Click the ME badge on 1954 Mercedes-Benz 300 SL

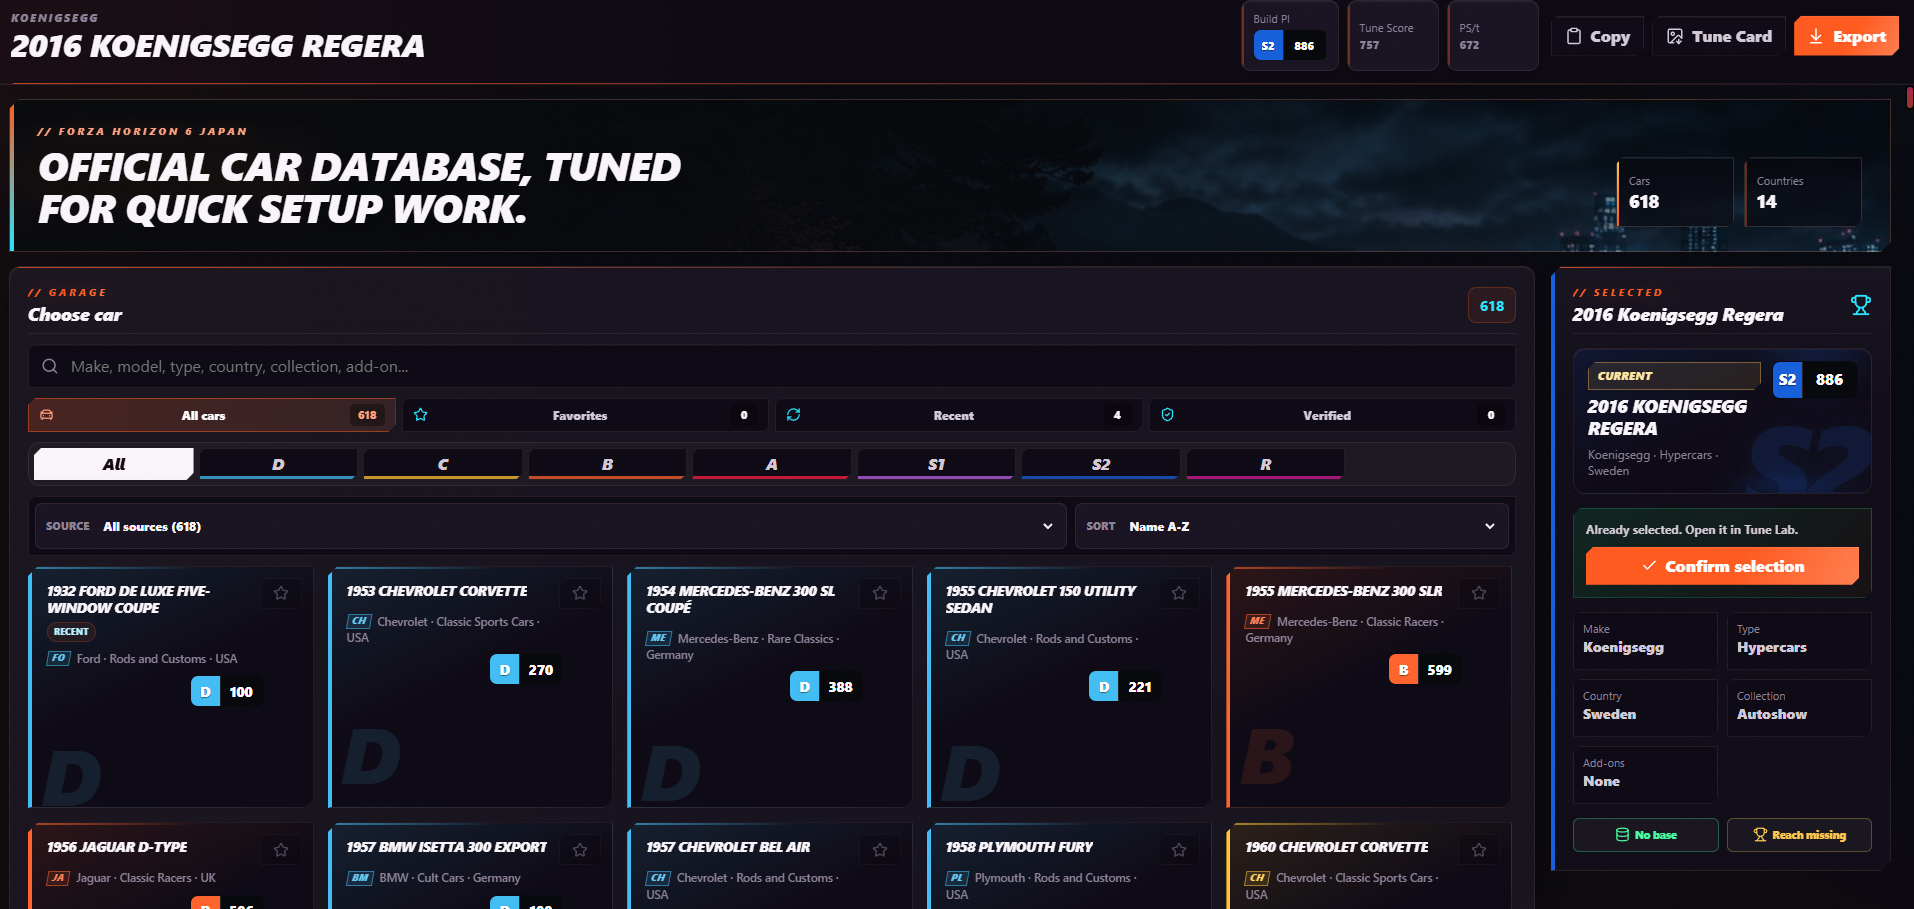[x=659, y=638]
